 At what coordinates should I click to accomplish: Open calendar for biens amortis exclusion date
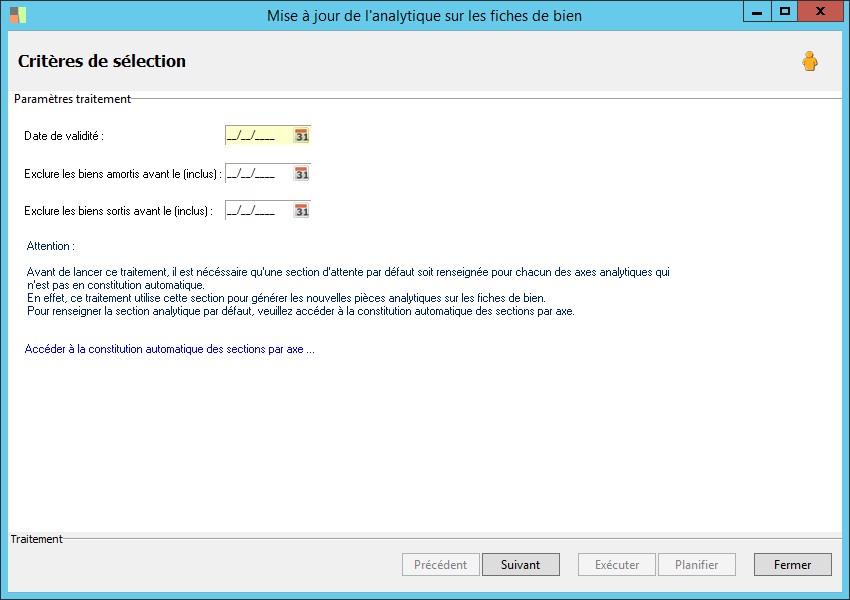(302, 174)
